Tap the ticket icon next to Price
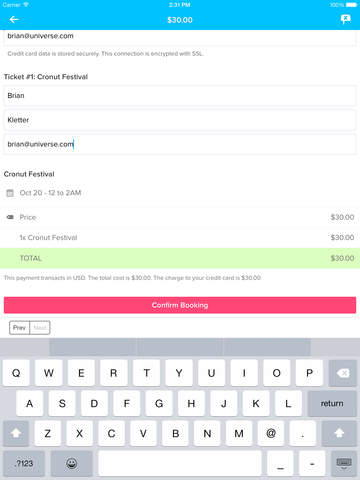This screenshot has width=360, height=480. (x=10, y=217)
